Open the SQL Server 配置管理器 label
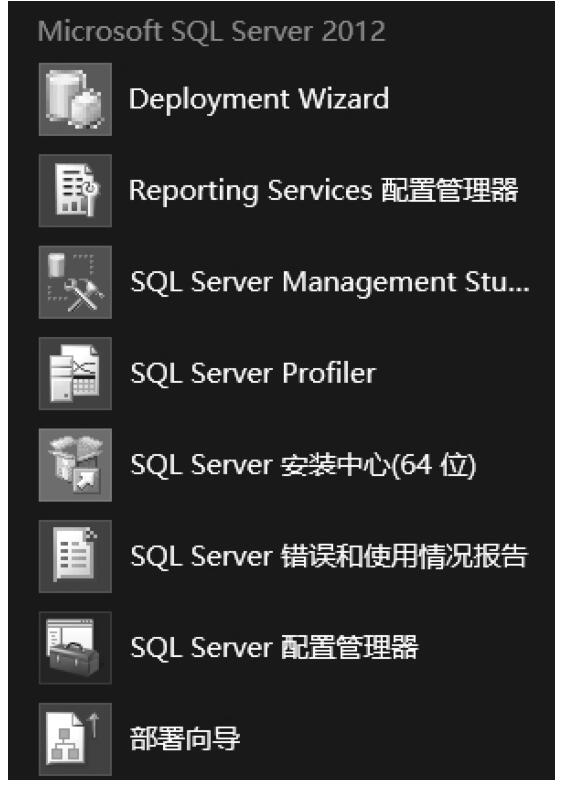The image size is (565, 788). (x=274, y=648)
